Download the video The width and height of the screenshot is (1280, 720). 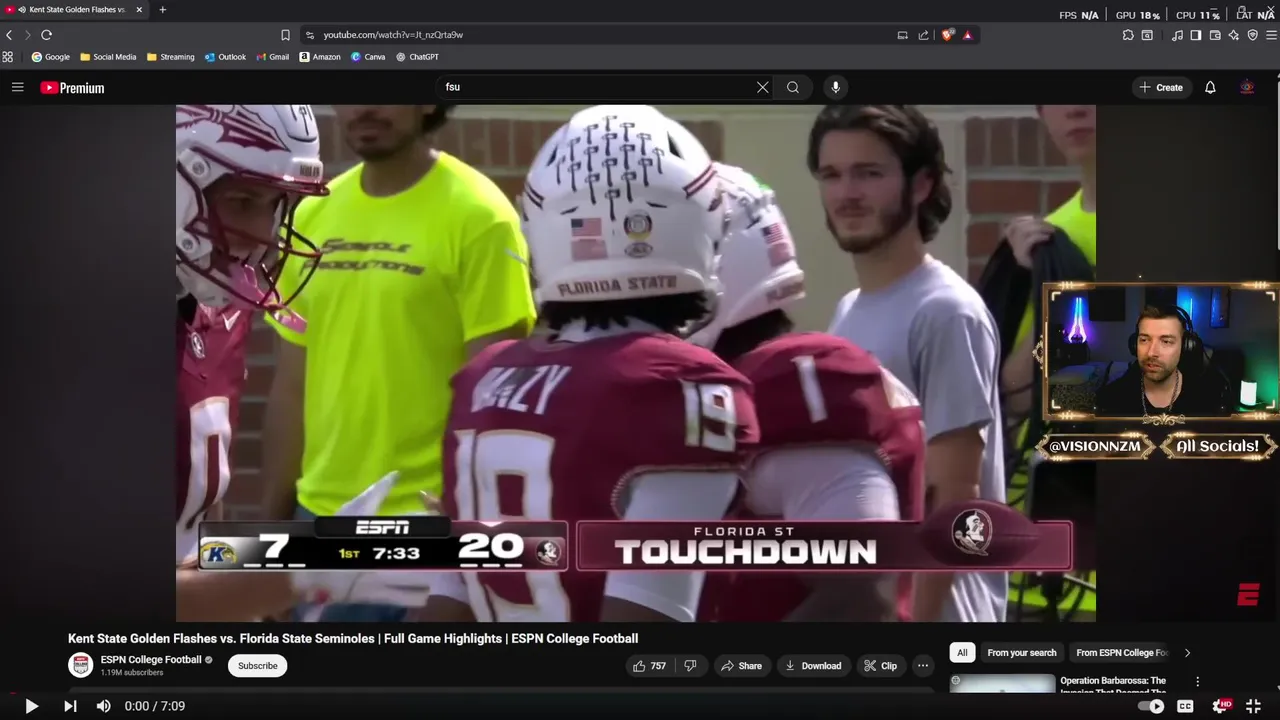click(812, 666)
